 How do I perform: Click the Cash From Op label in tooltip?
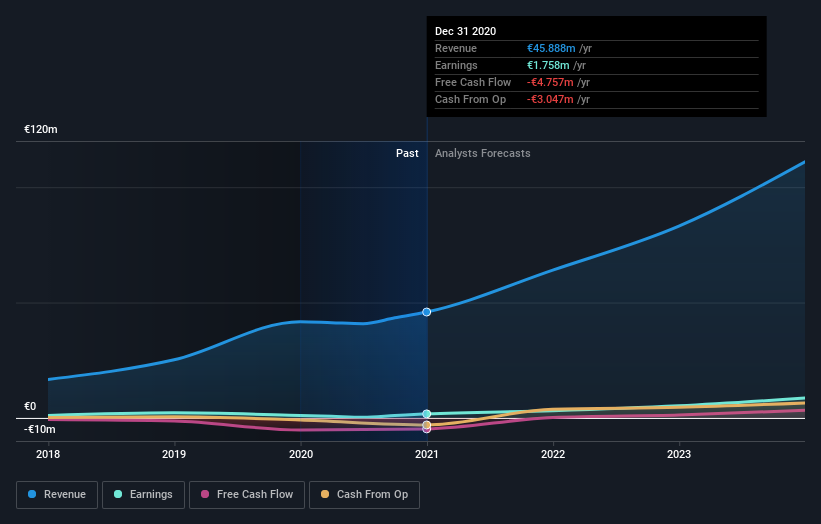[471, 99]
